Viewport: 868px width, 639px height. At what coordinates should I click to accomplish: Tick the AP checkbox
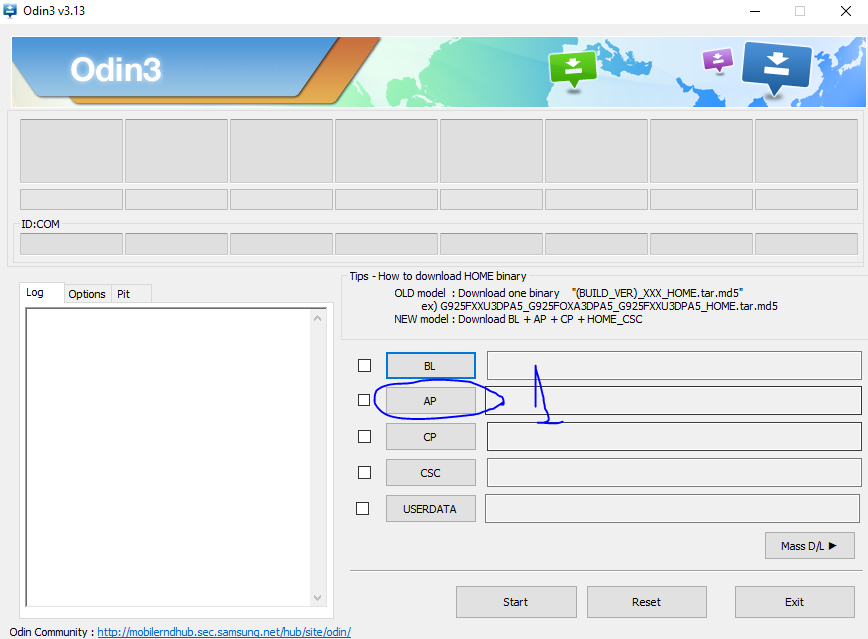pyautogui.click(x=364, y=400)
